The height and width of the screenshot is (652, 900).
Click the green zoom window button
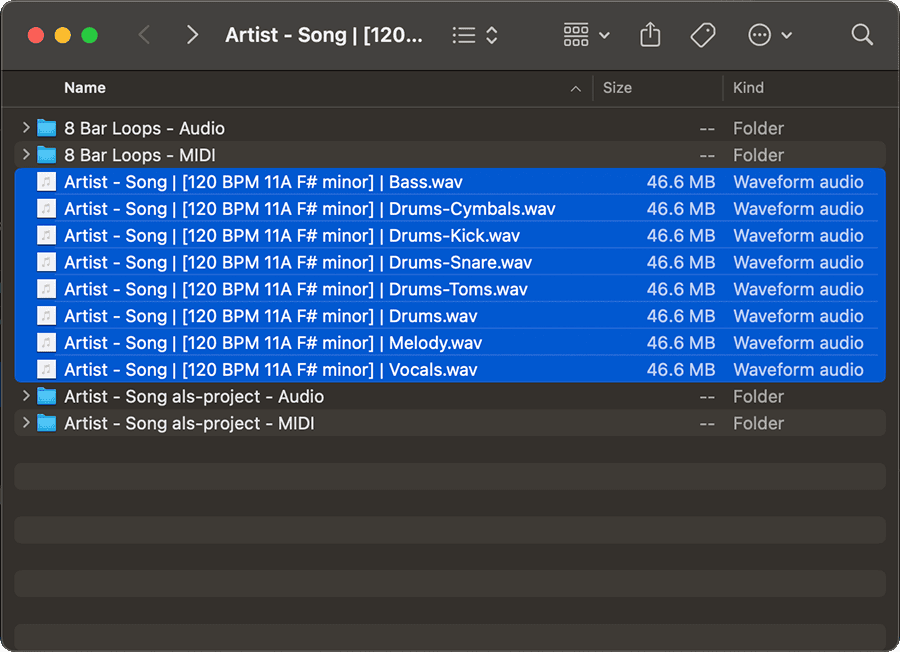90,35
